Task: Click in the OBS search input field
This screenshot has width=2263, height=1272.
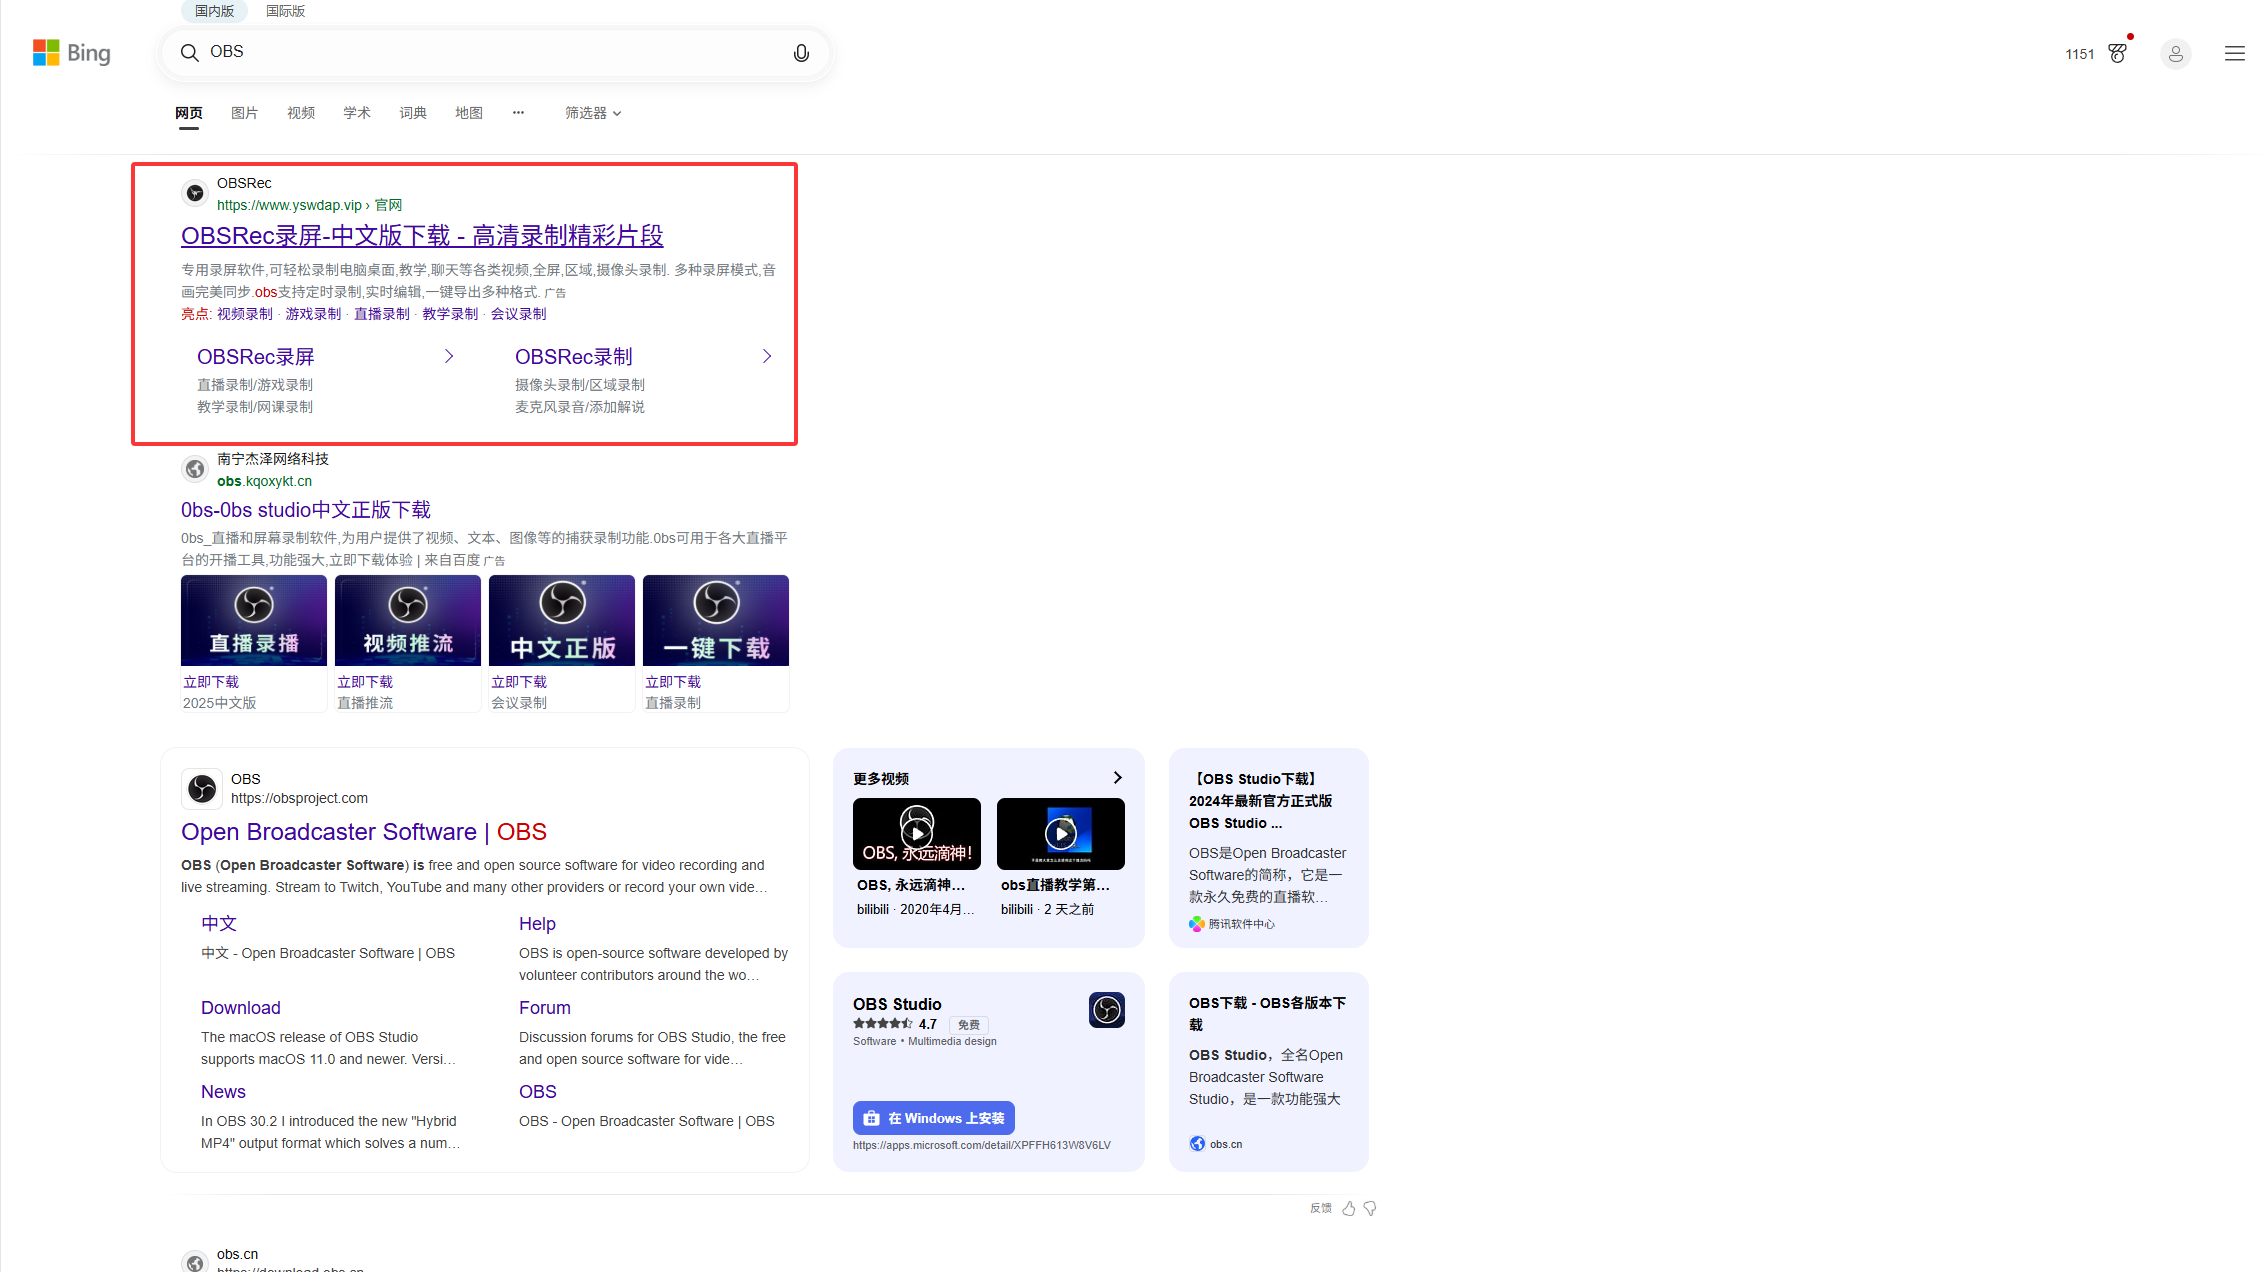Action: [x=495, y=52]
